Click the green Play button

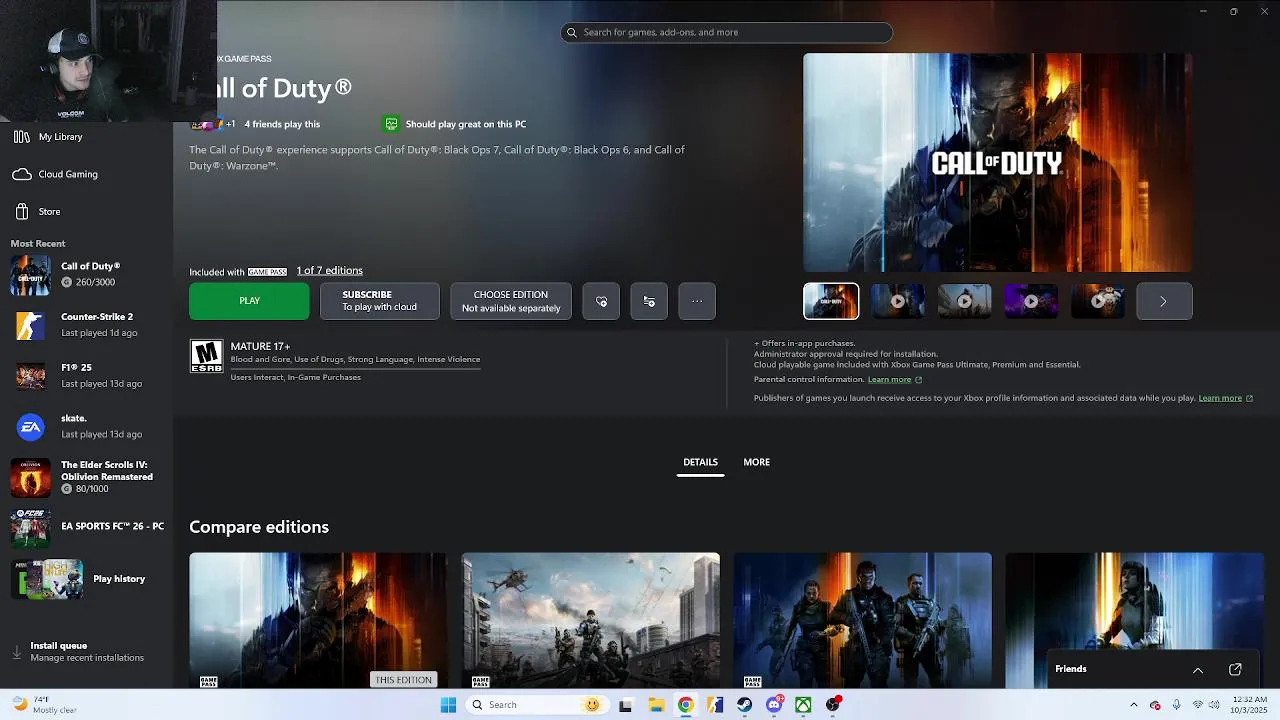pos(249,301)
